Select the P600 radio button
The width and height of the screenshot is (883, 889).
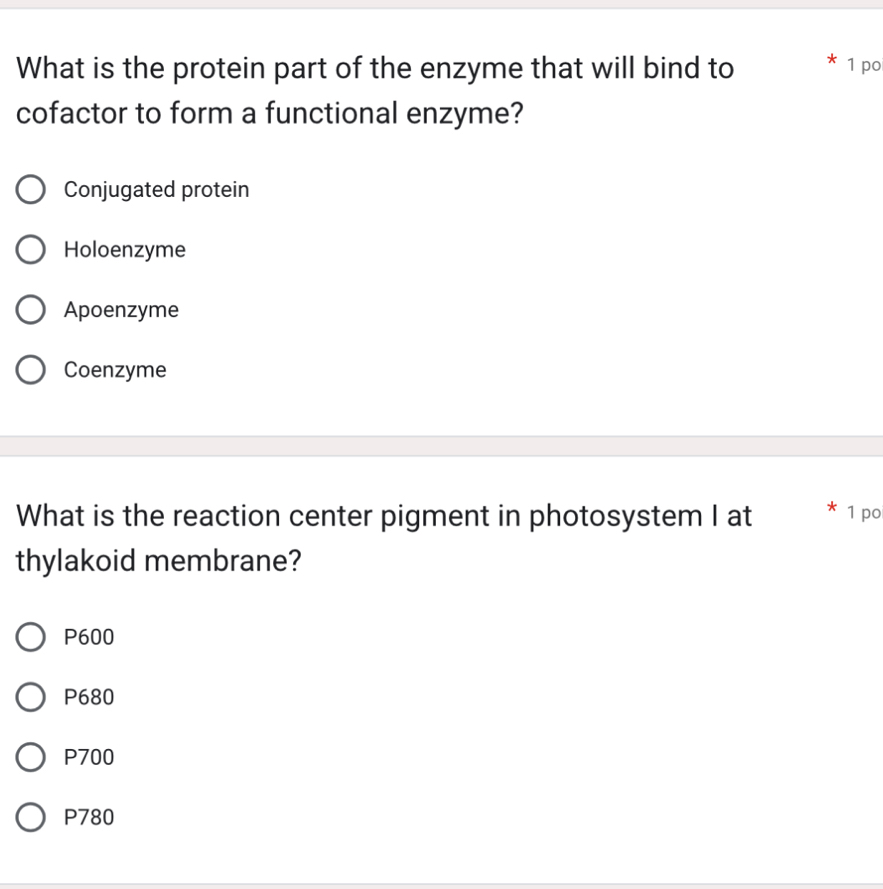(30, 637)
